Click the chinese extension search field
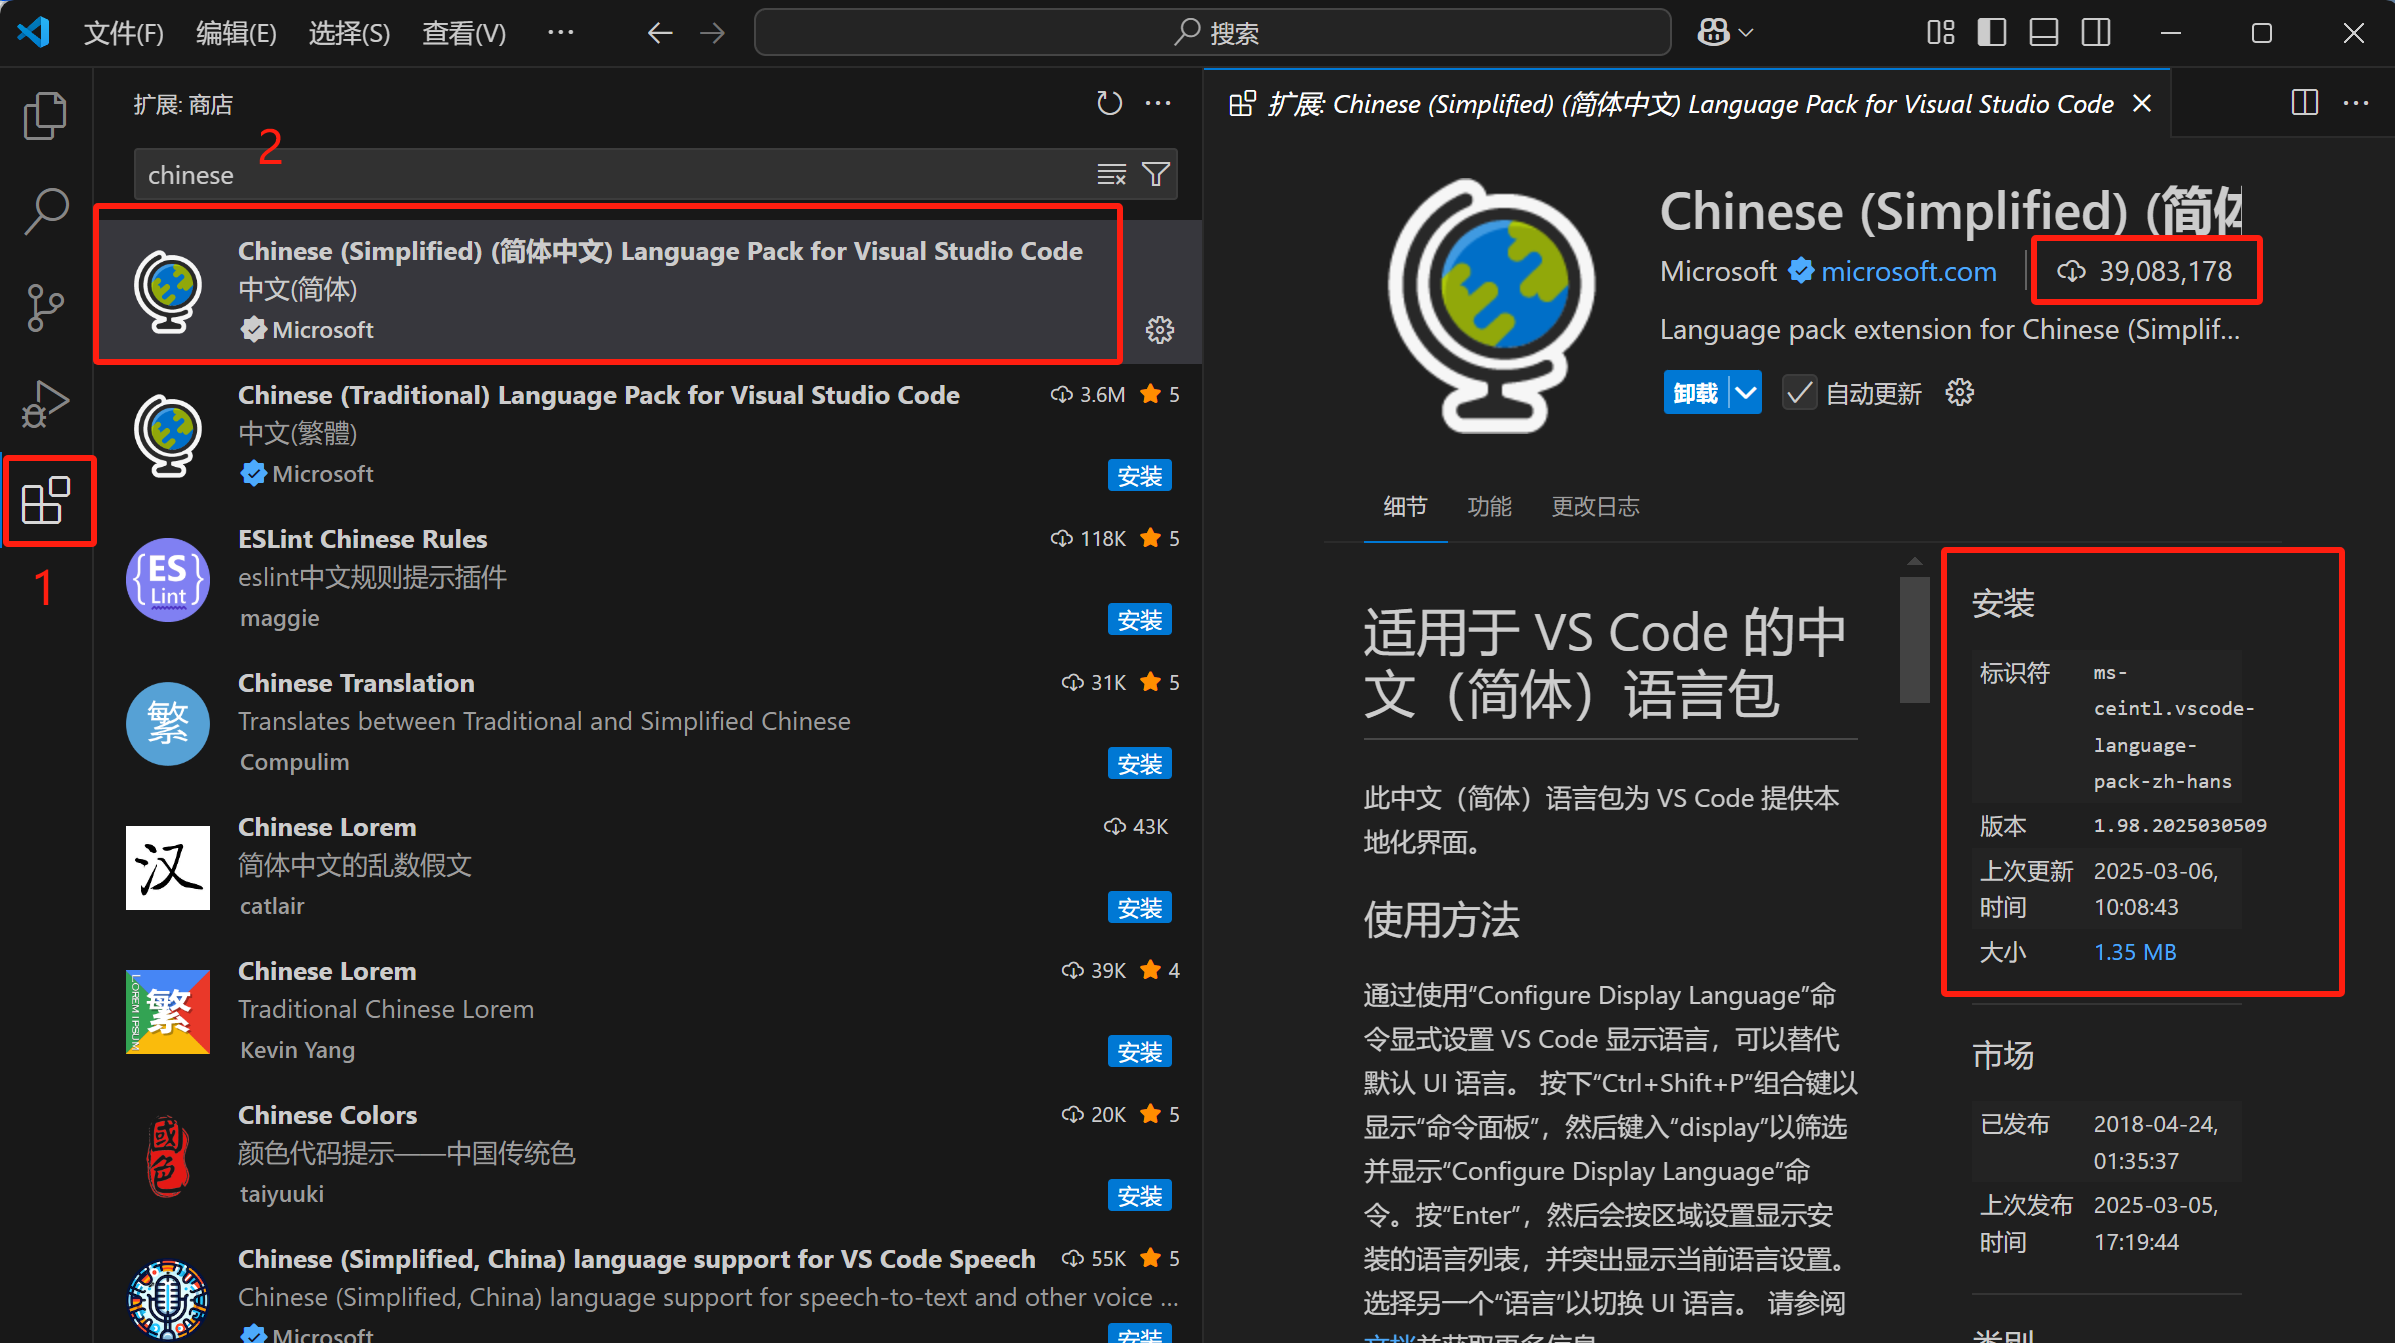 coord(600,175)
